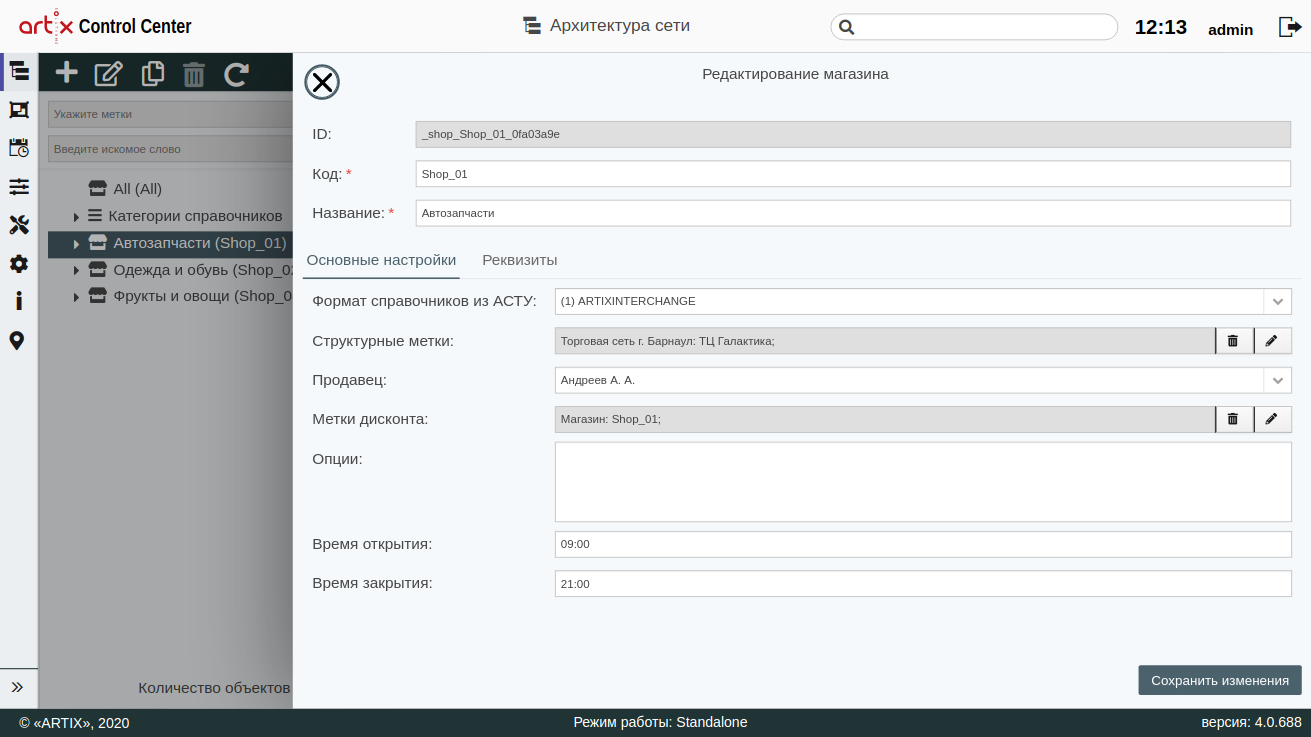
Task: Click the header search field
Action: coord(974,27)
